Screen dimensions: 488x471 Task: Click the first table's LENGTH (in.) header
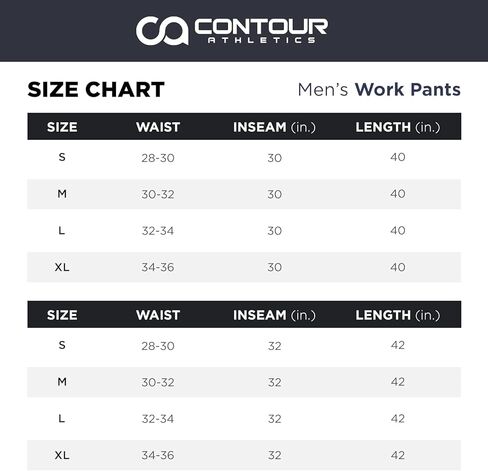click(x=398, y=127)
